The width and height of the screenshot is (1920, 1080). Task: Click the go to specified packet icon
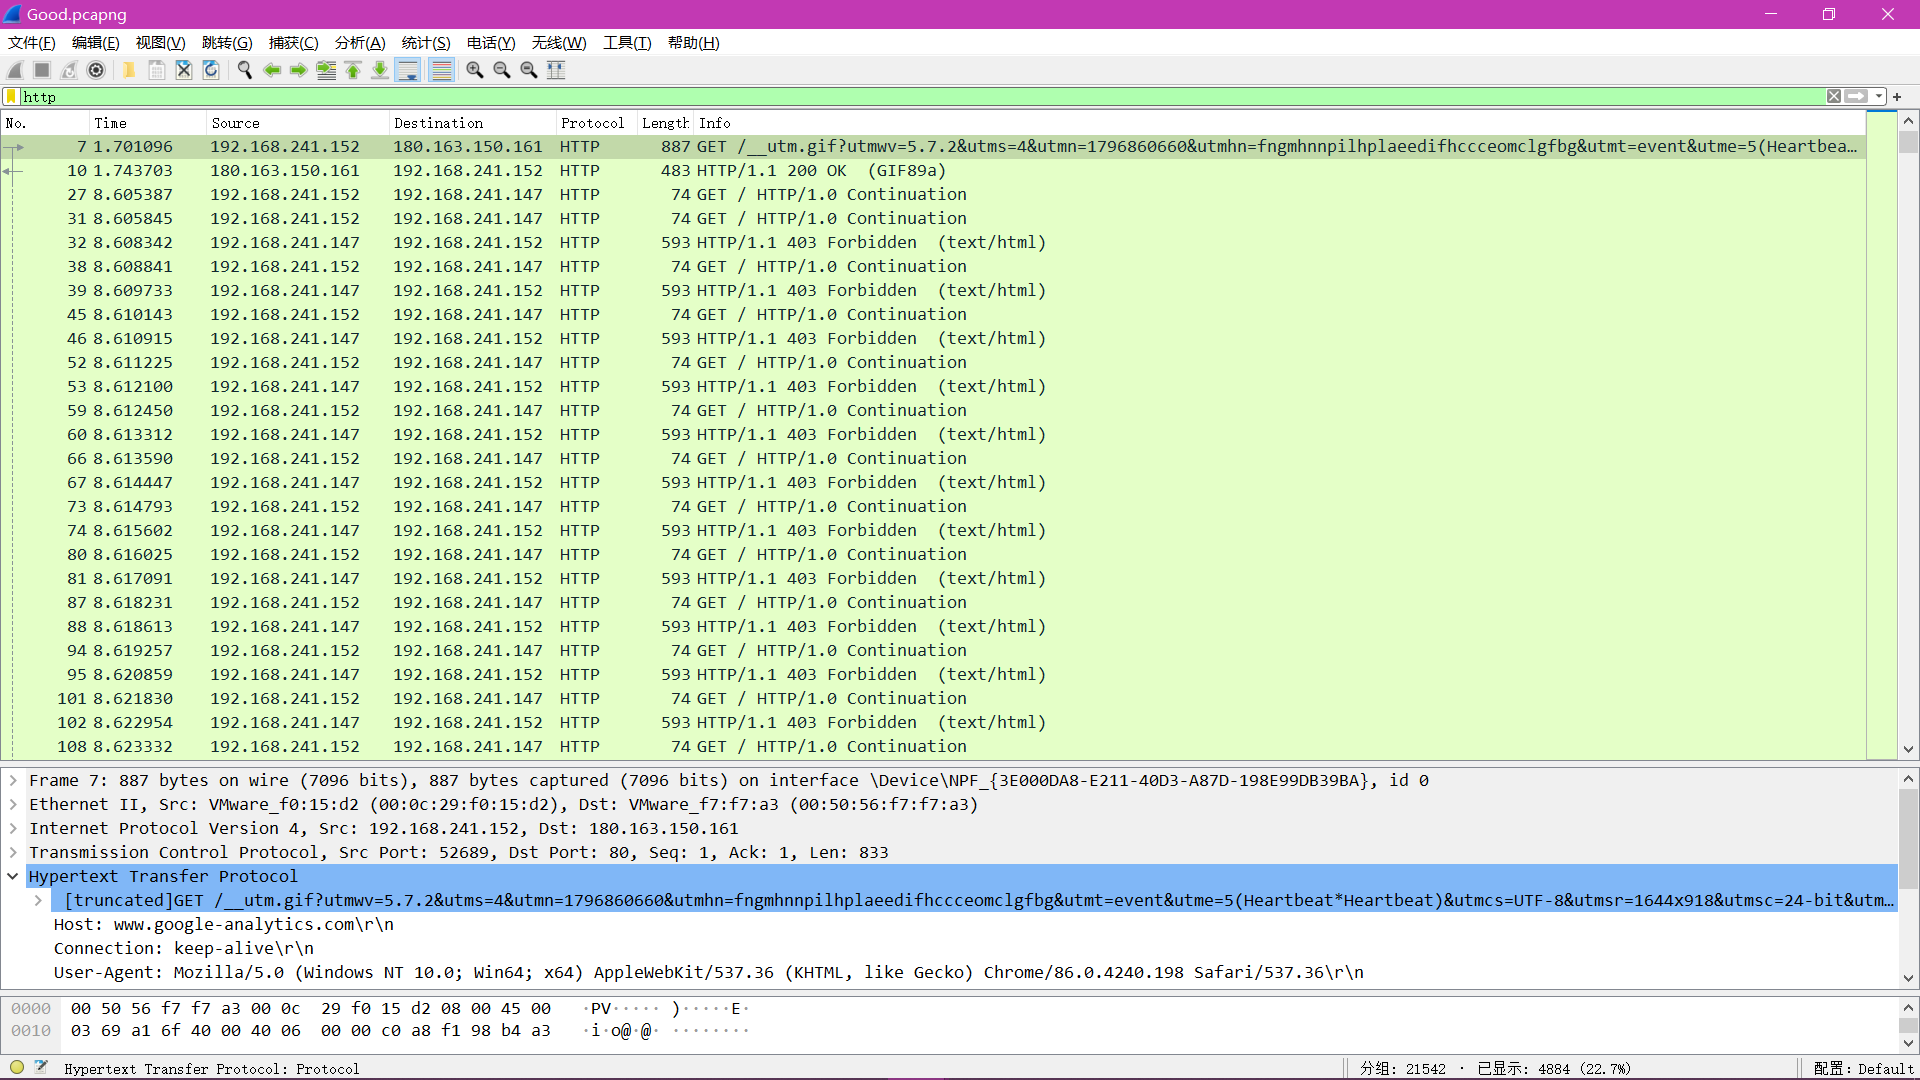pos(326,70)
